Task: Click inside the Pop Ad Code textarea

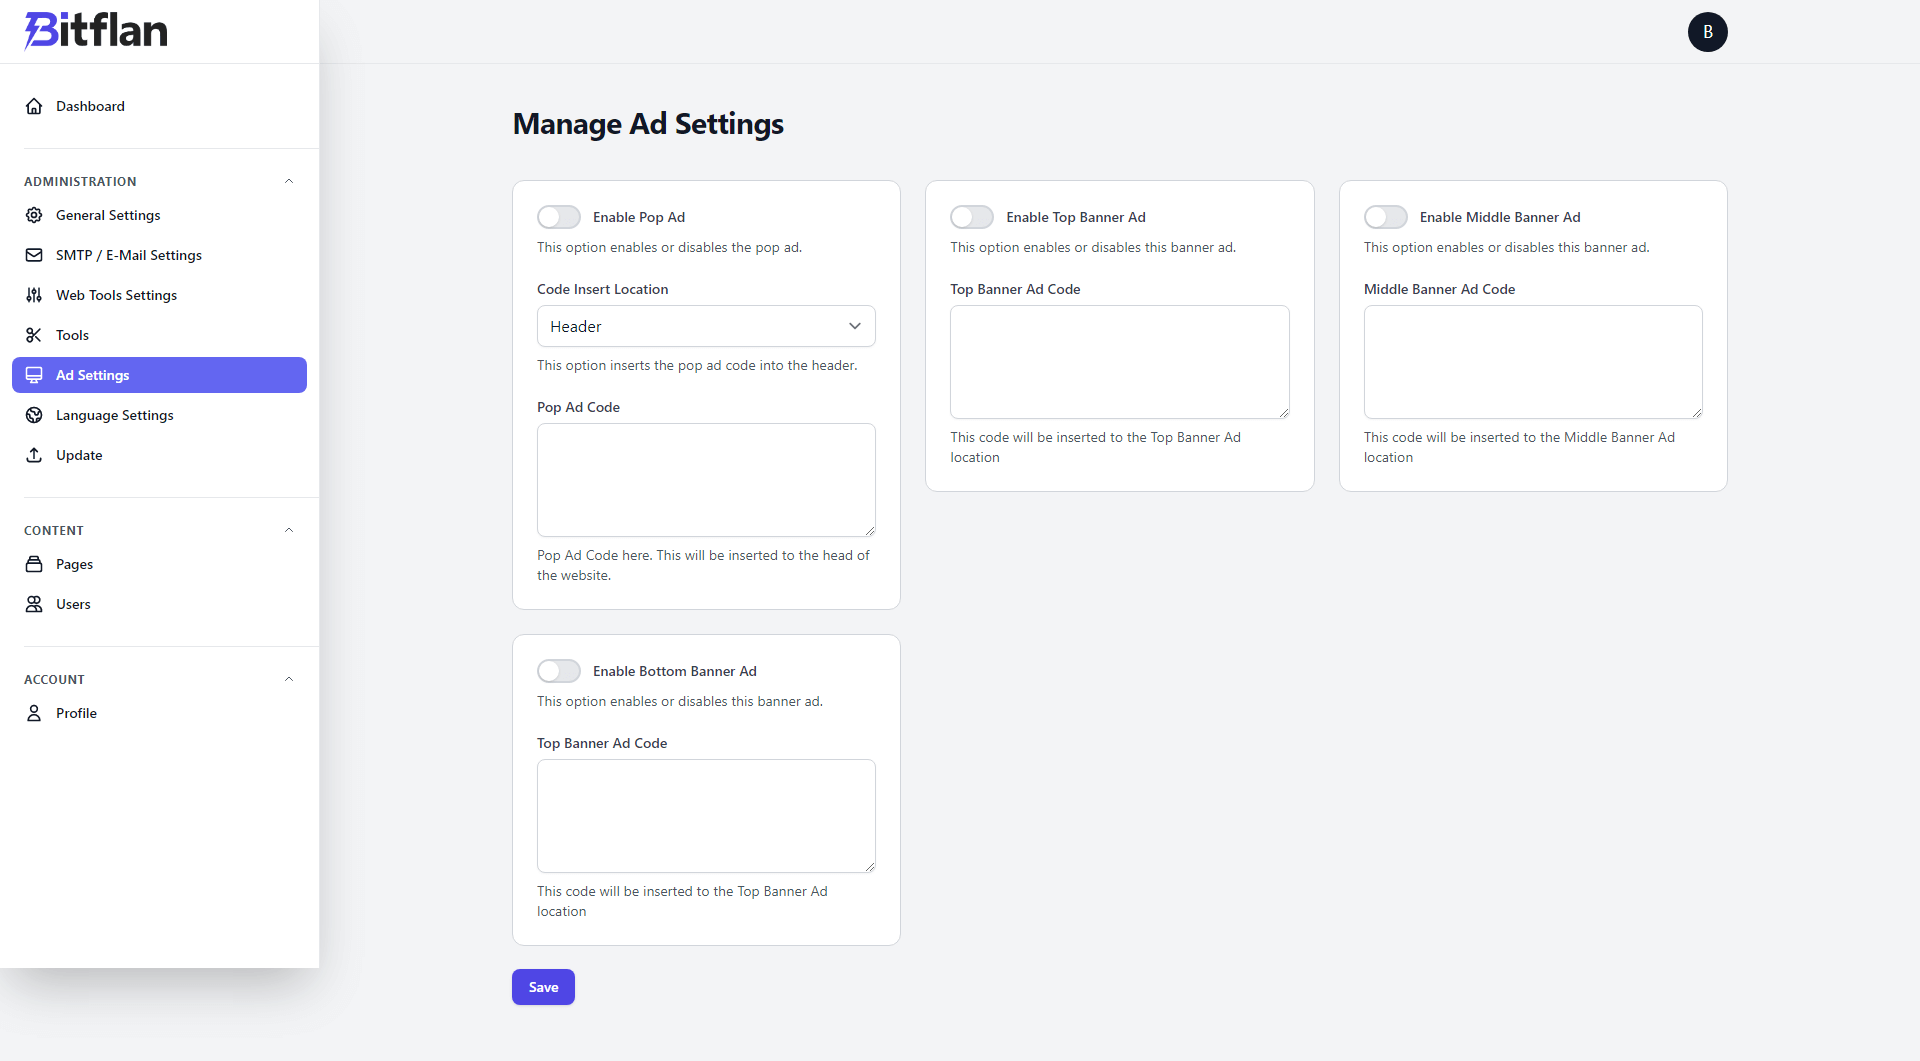Action: coord(705,480)
